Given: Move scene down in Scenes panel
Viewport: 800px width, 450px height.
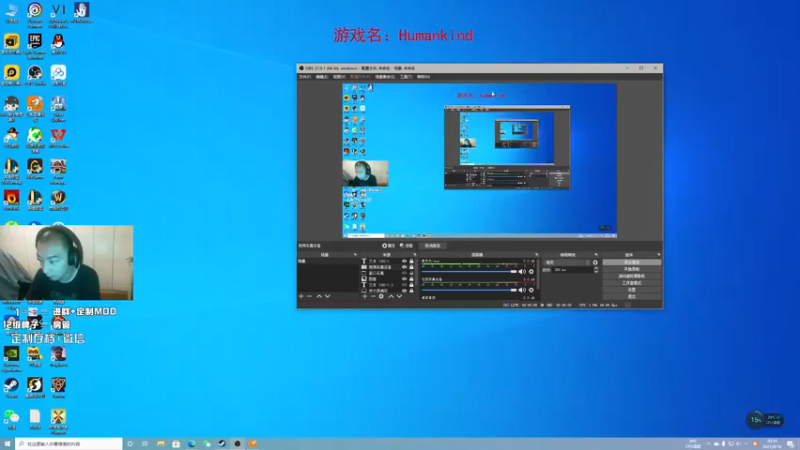Looking at the screenshot, I should (x=328, y=296).
